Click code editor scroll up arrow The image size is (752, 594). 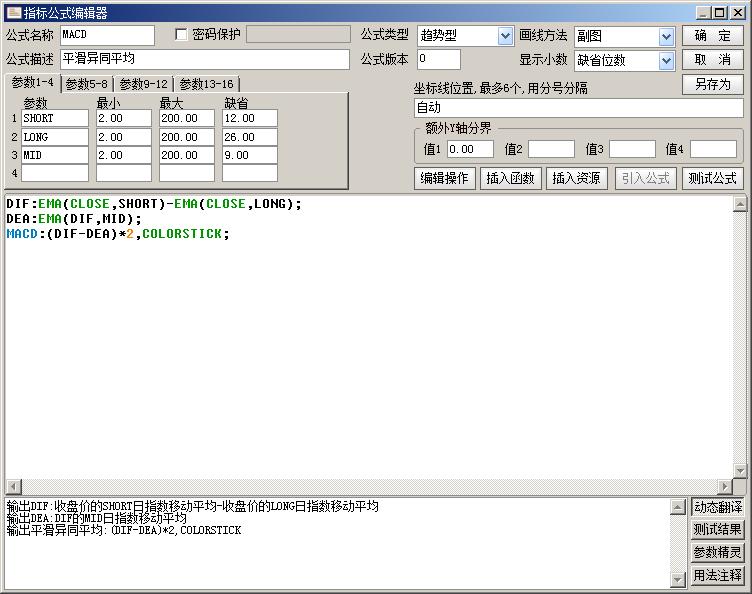pyautogui.click(x=740, y=204)
